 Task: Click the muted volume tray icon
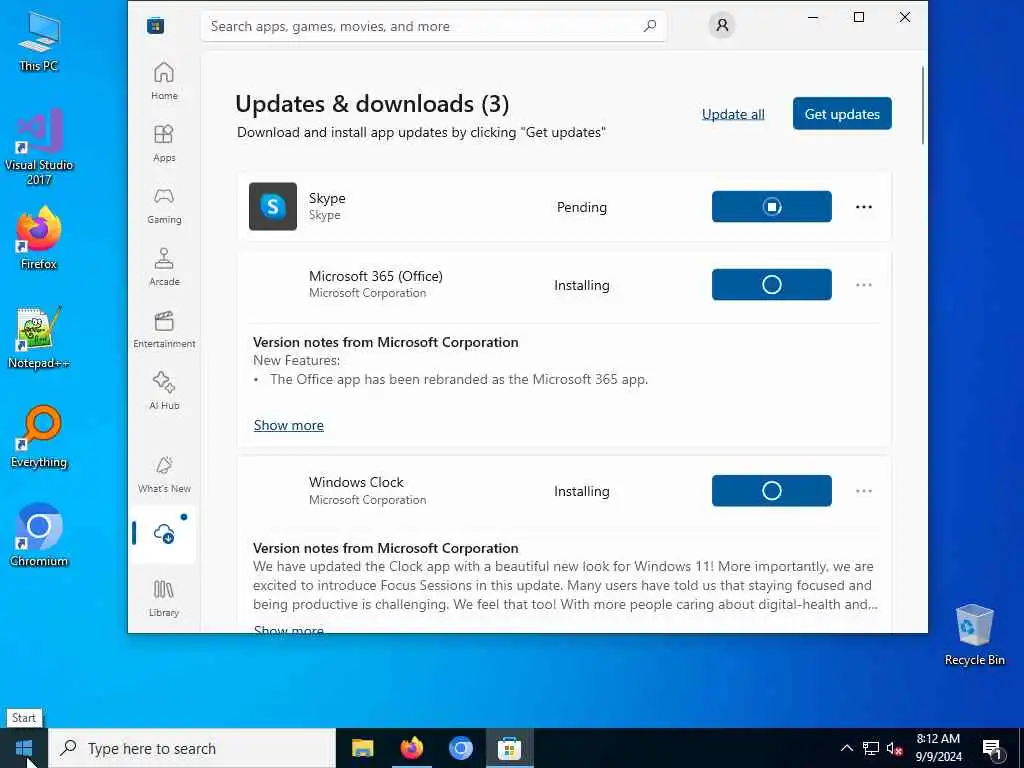pos(895,749)
